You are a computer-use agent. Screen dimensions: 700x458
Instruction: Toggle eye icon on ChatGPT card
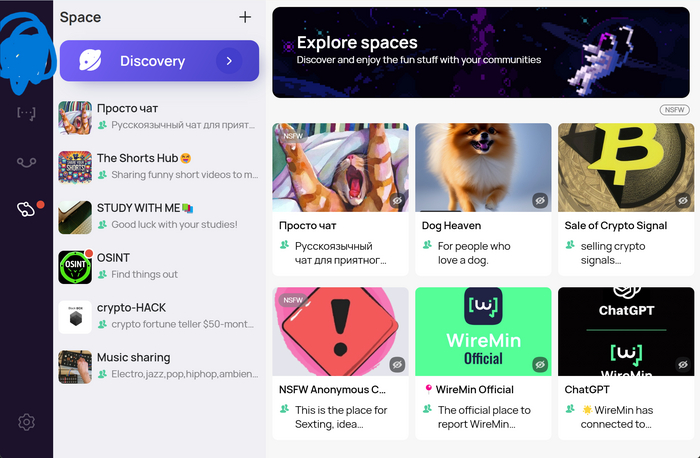[x=683, y=365]
